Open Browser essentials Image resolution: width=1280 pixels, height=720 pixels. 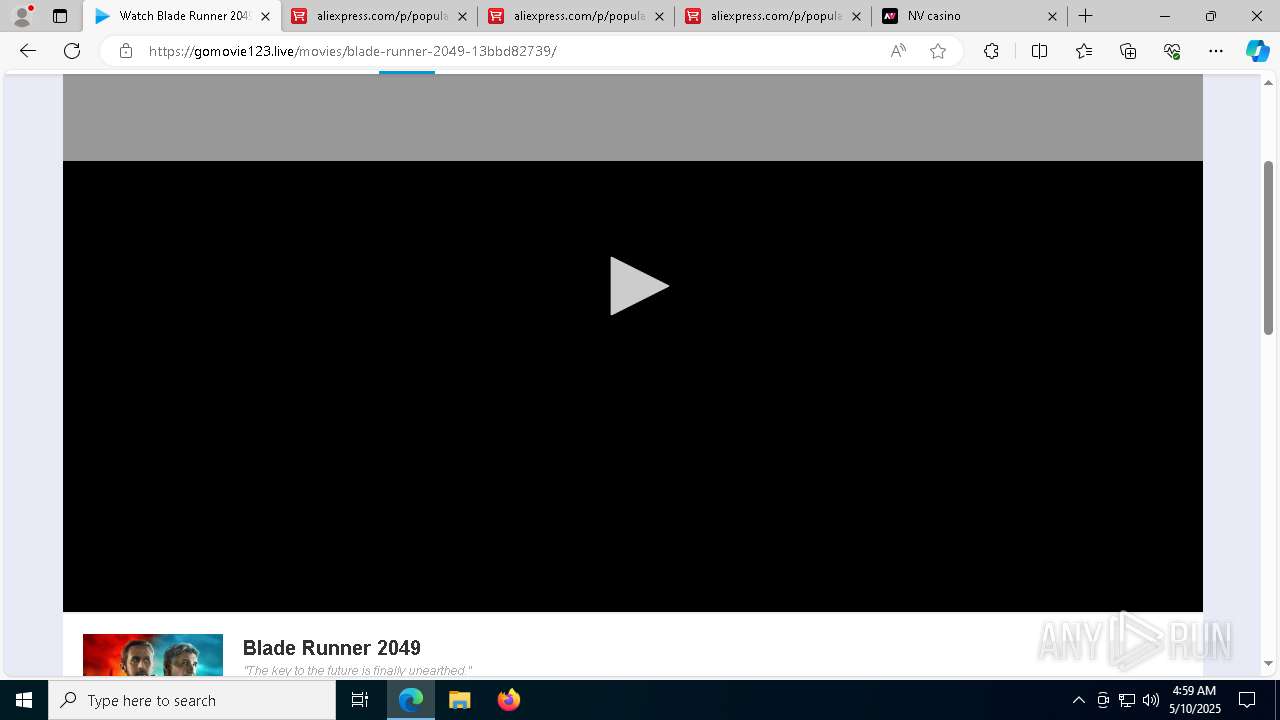(x=1172, y=51)
